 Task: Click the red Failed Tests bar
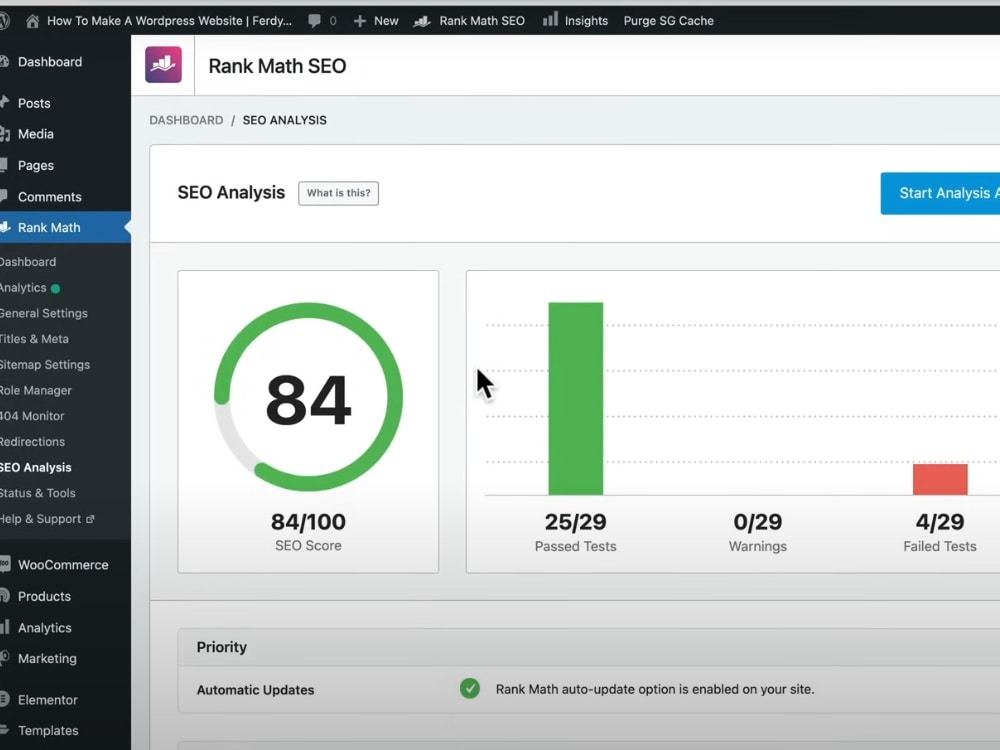(x=940, y=480)
